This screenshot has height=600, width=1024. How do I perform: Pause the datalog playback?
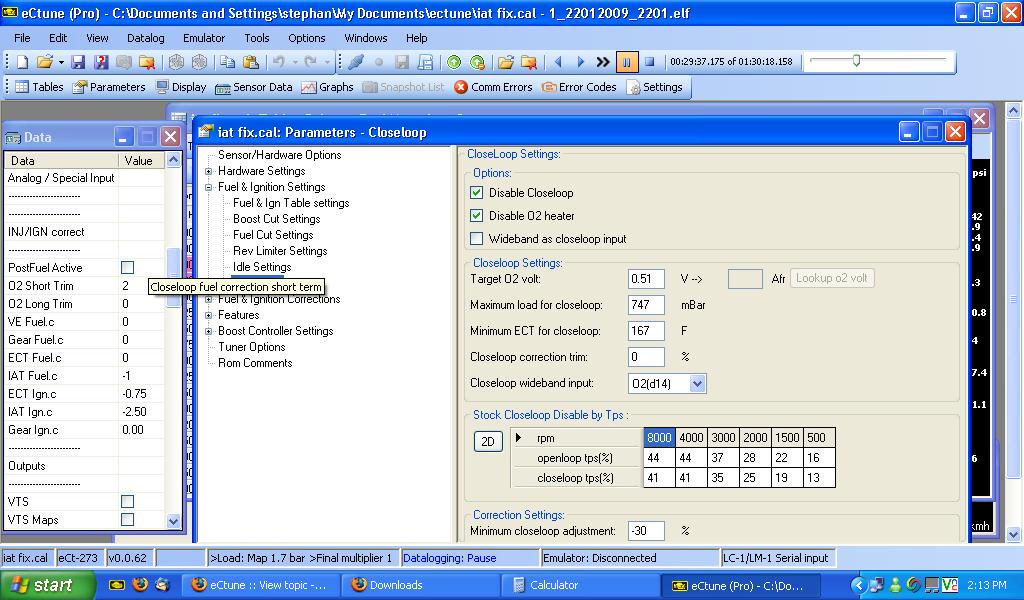click(x=626, y=62)
